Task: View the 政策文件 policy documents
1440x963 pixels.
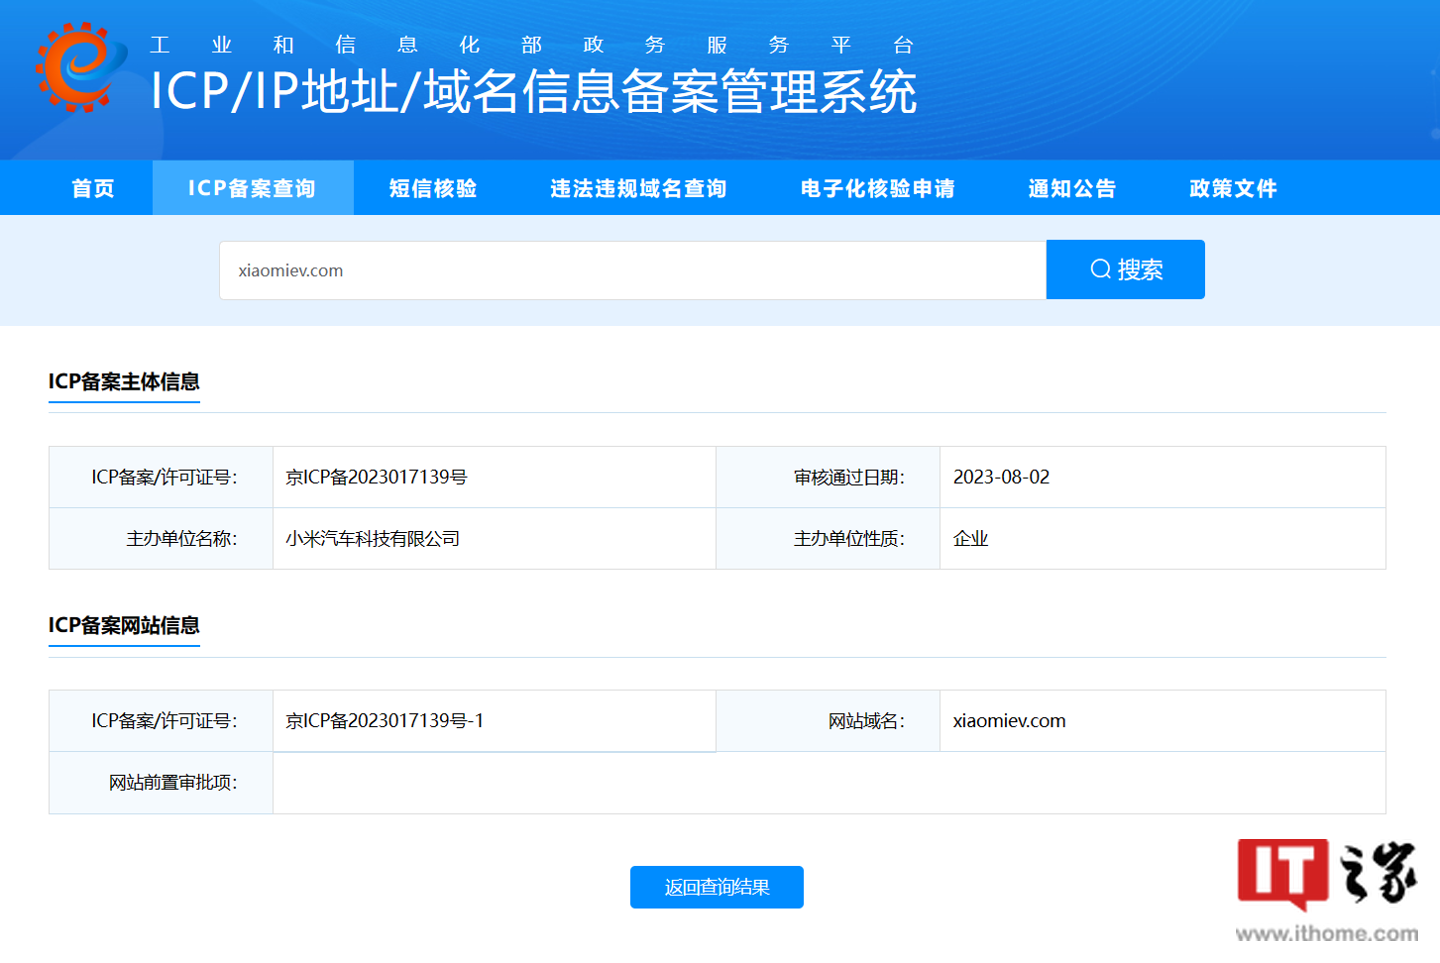Action: [x=1232, y=188]
